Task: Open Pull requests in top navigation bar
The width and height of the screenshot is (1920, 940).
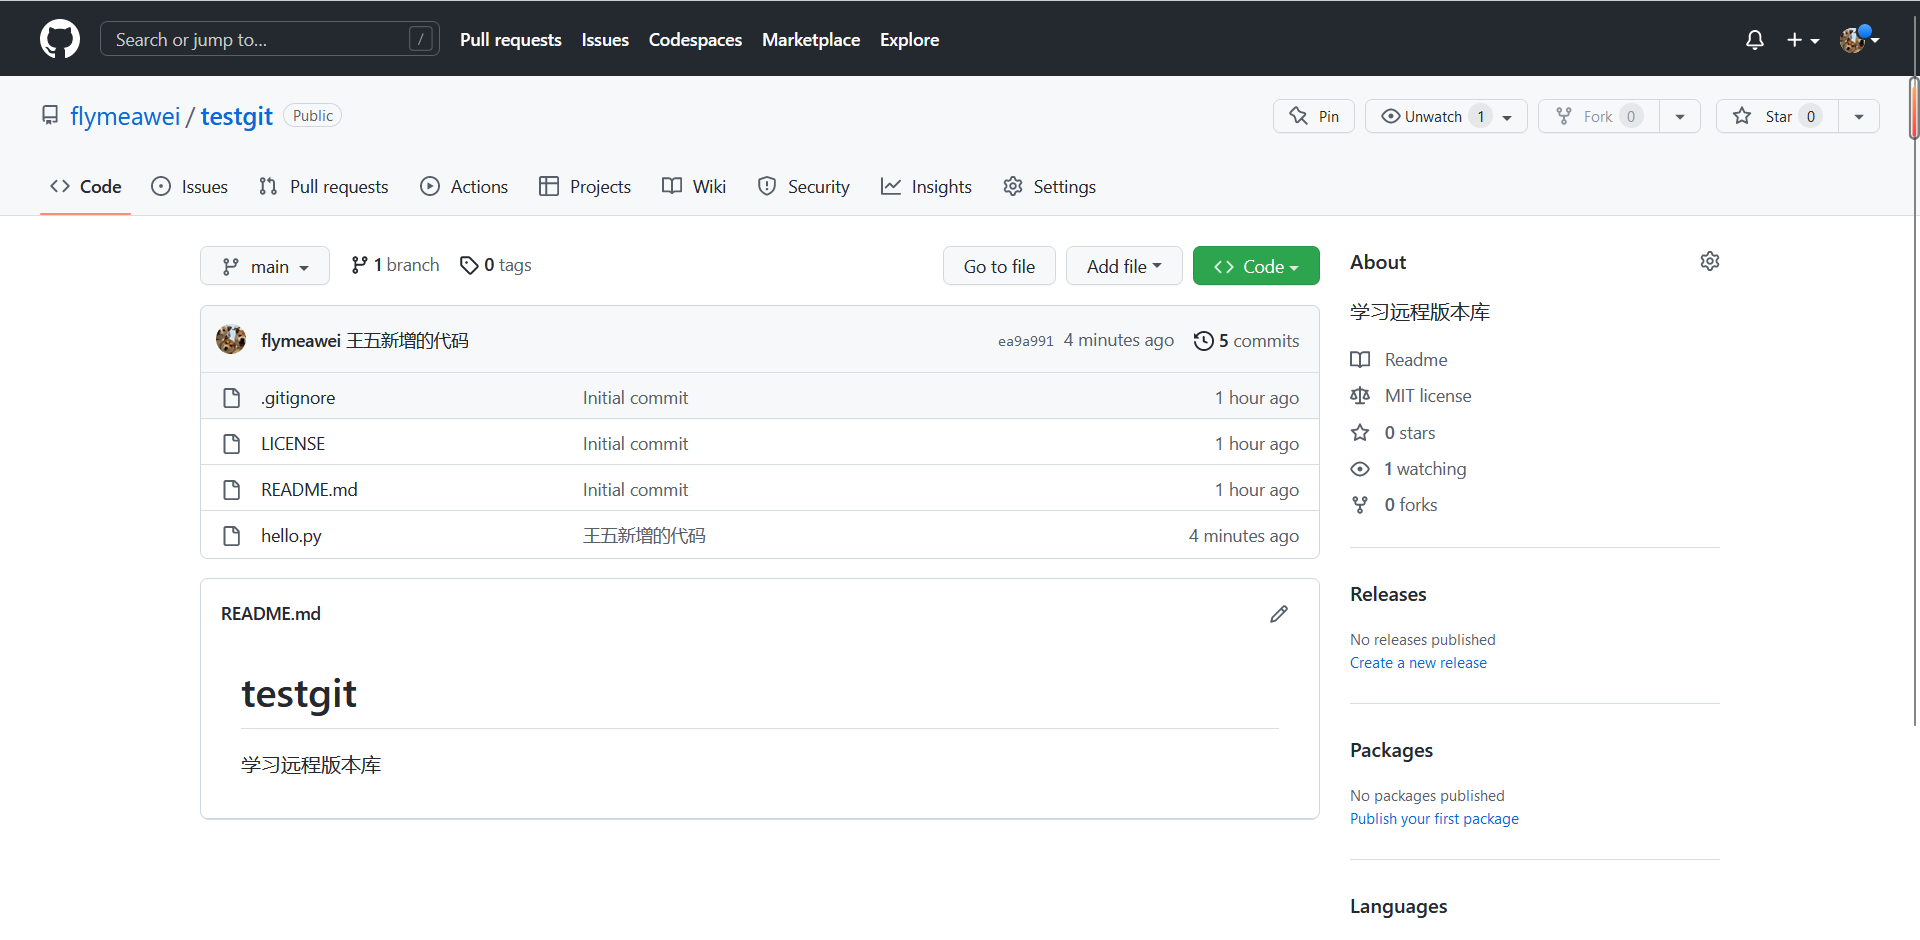Action: click(x=510, y=40)
